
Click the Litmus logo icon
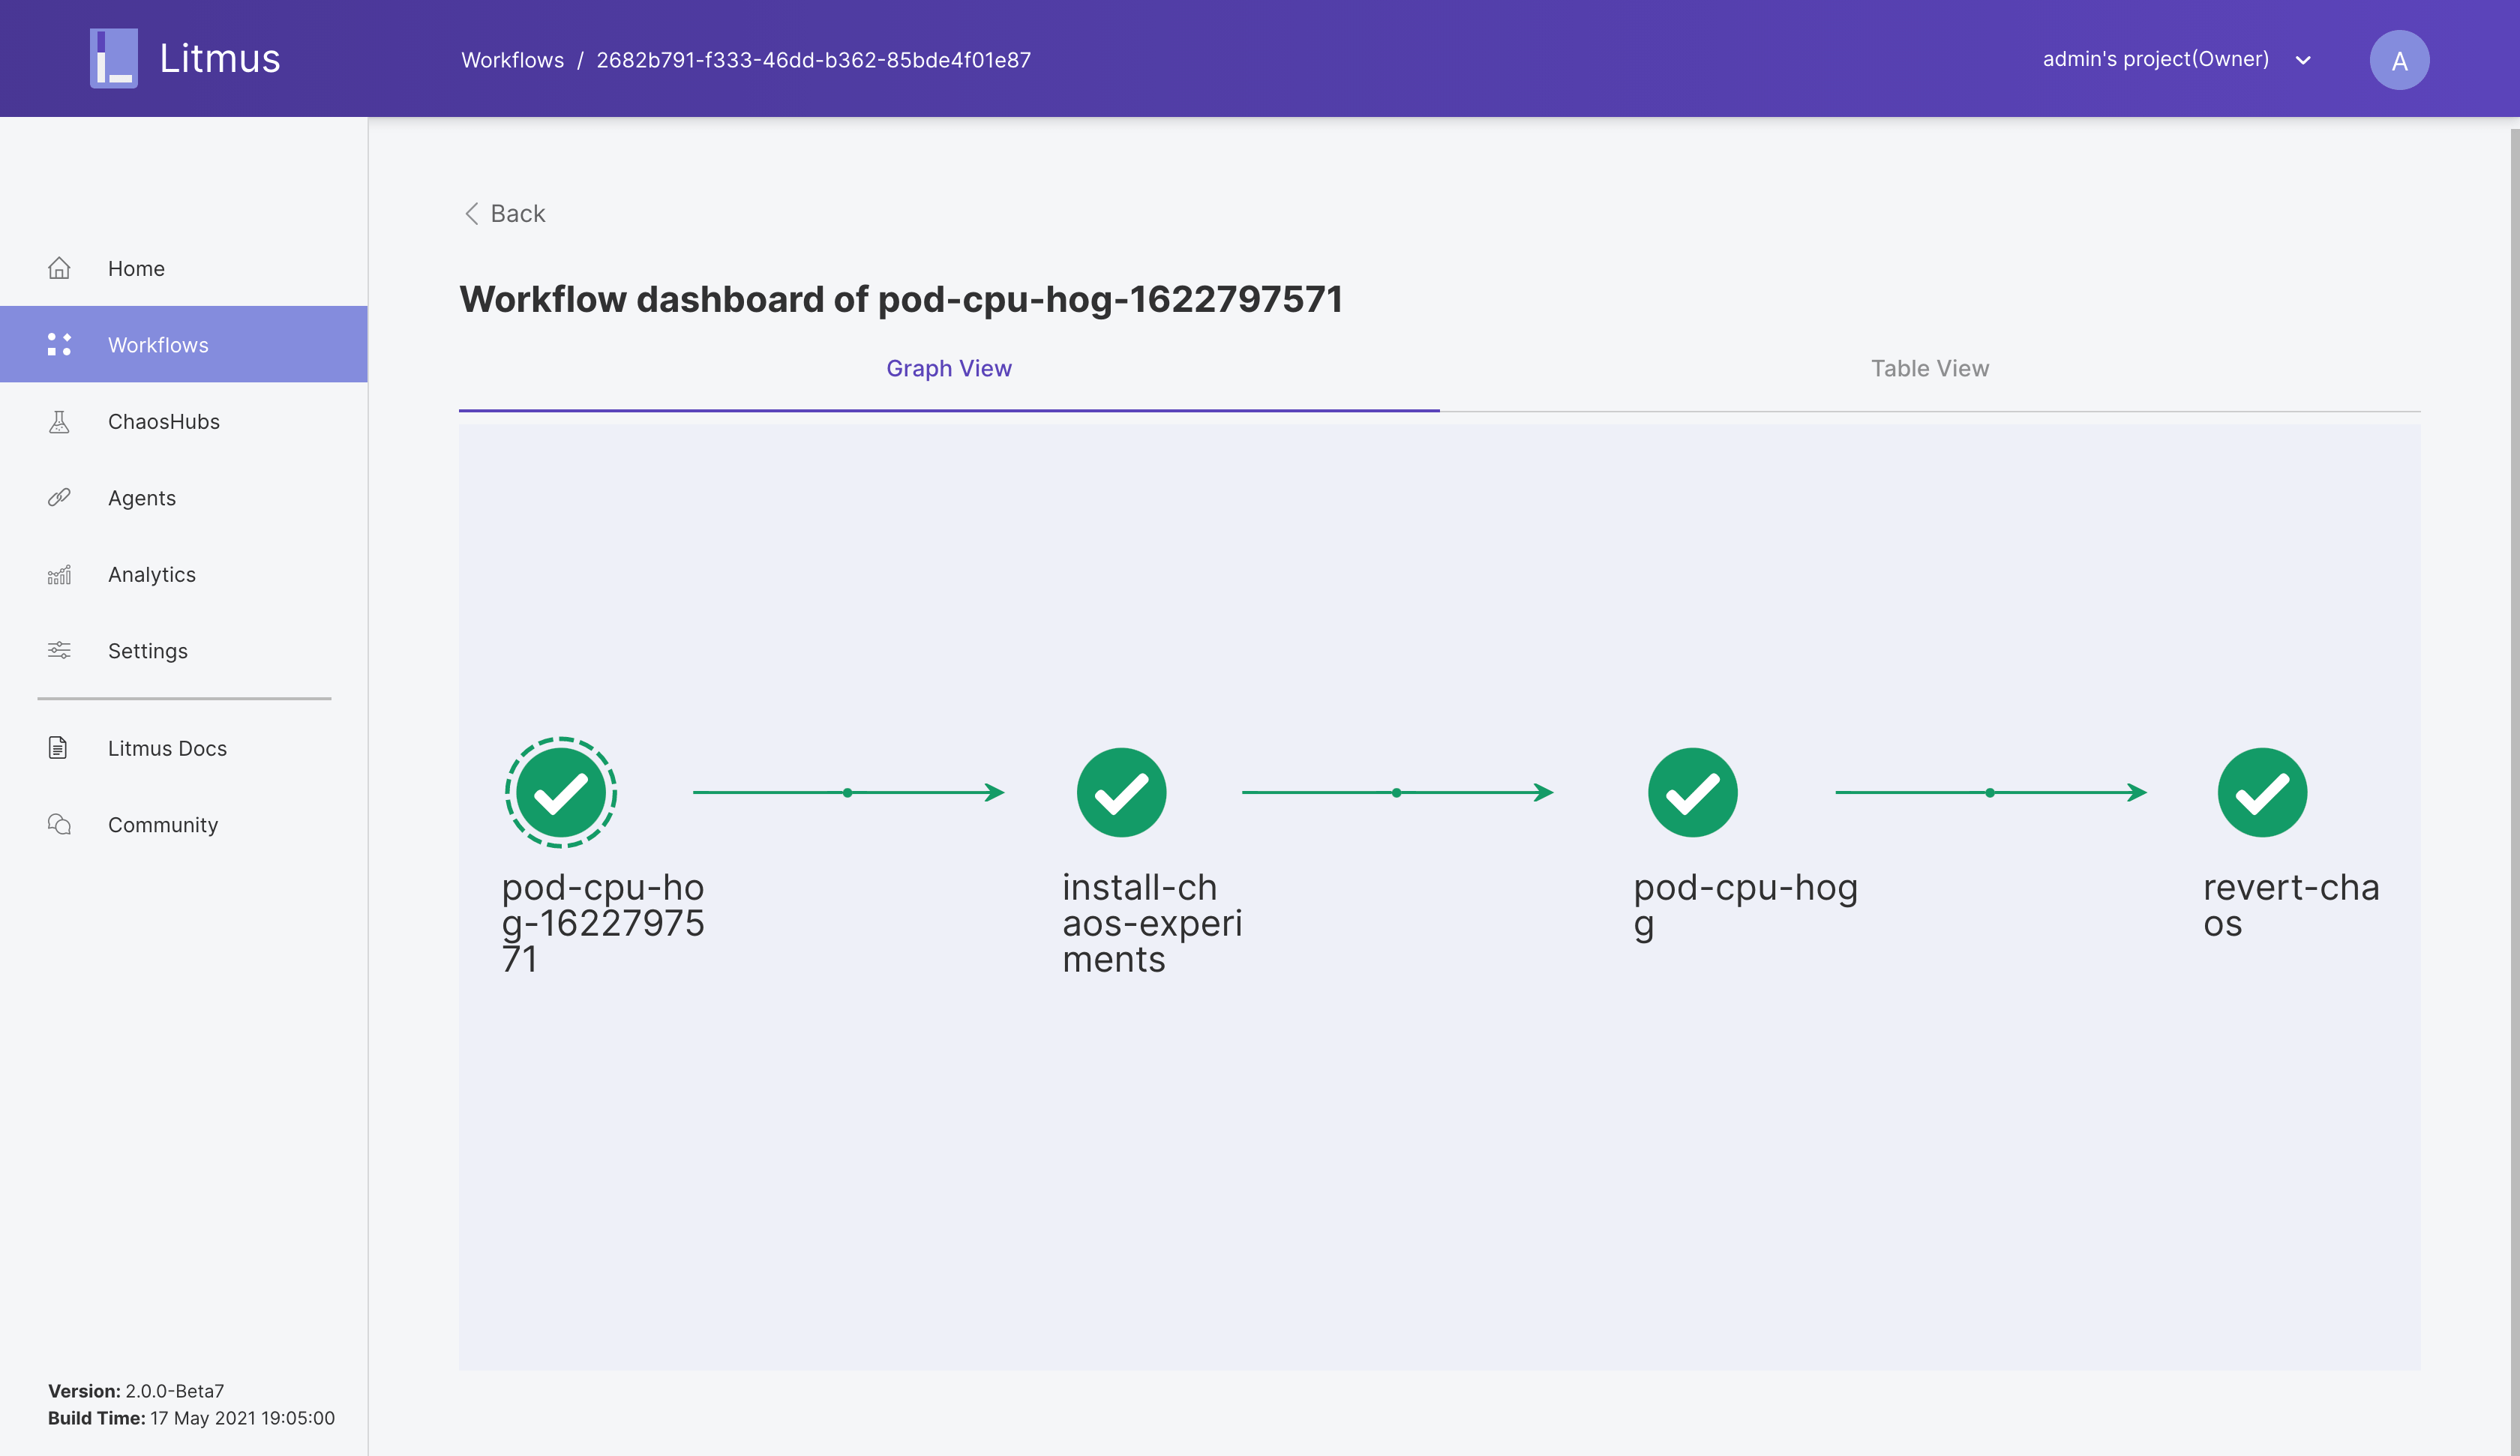point(114,58)
